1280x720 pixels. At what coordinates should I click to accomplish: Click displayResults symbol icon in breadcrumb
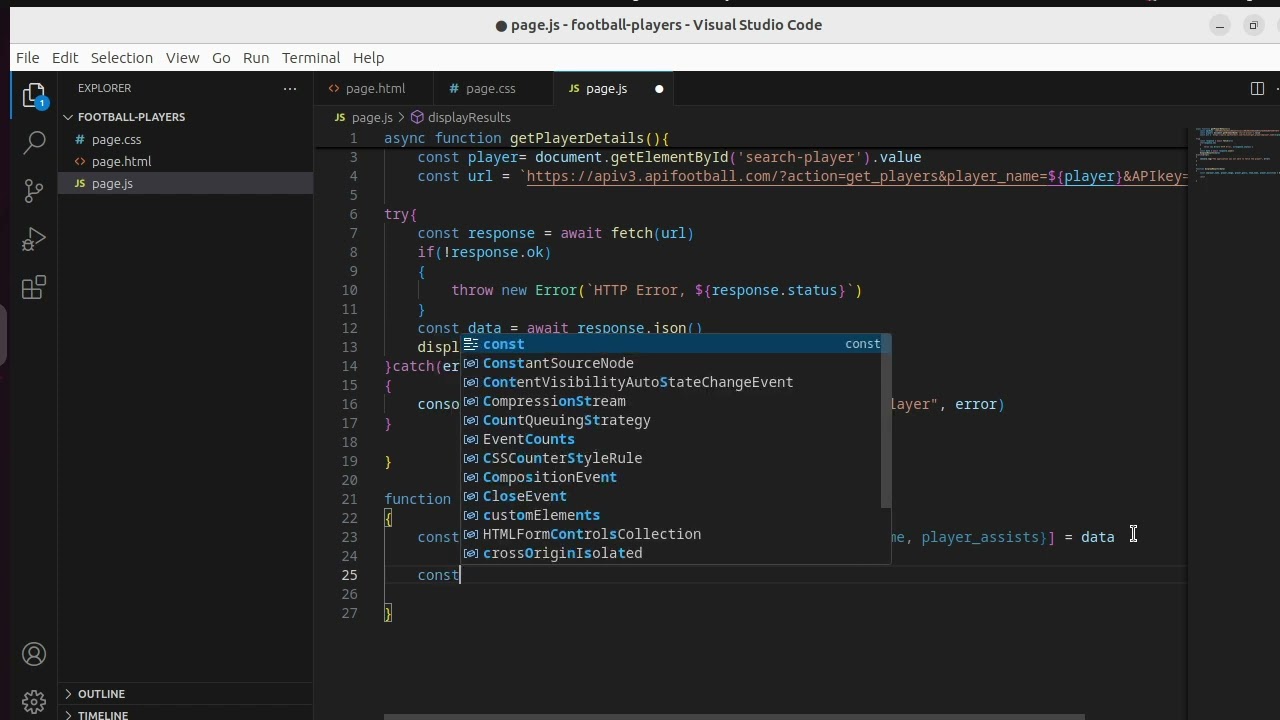pyautogui.click(x=417, y=117)
